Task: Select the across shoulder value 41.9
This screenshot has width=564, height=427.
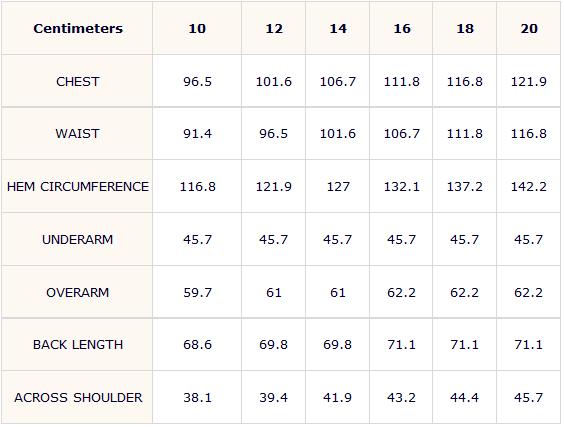Action: pyautogui.click(x=337, y=398)
